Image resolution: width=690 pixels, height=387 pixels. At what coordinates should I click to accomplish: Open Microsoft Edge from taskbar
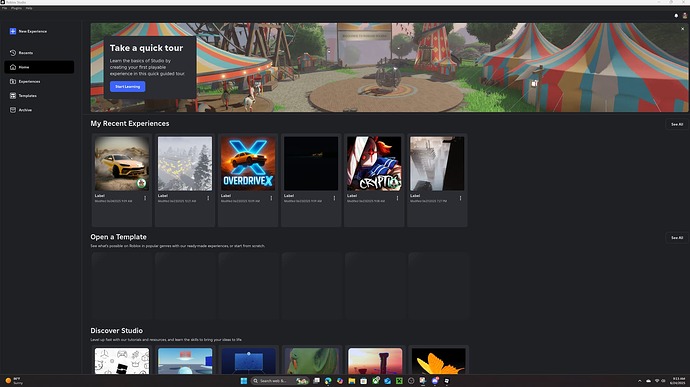(x=328, y=381)
